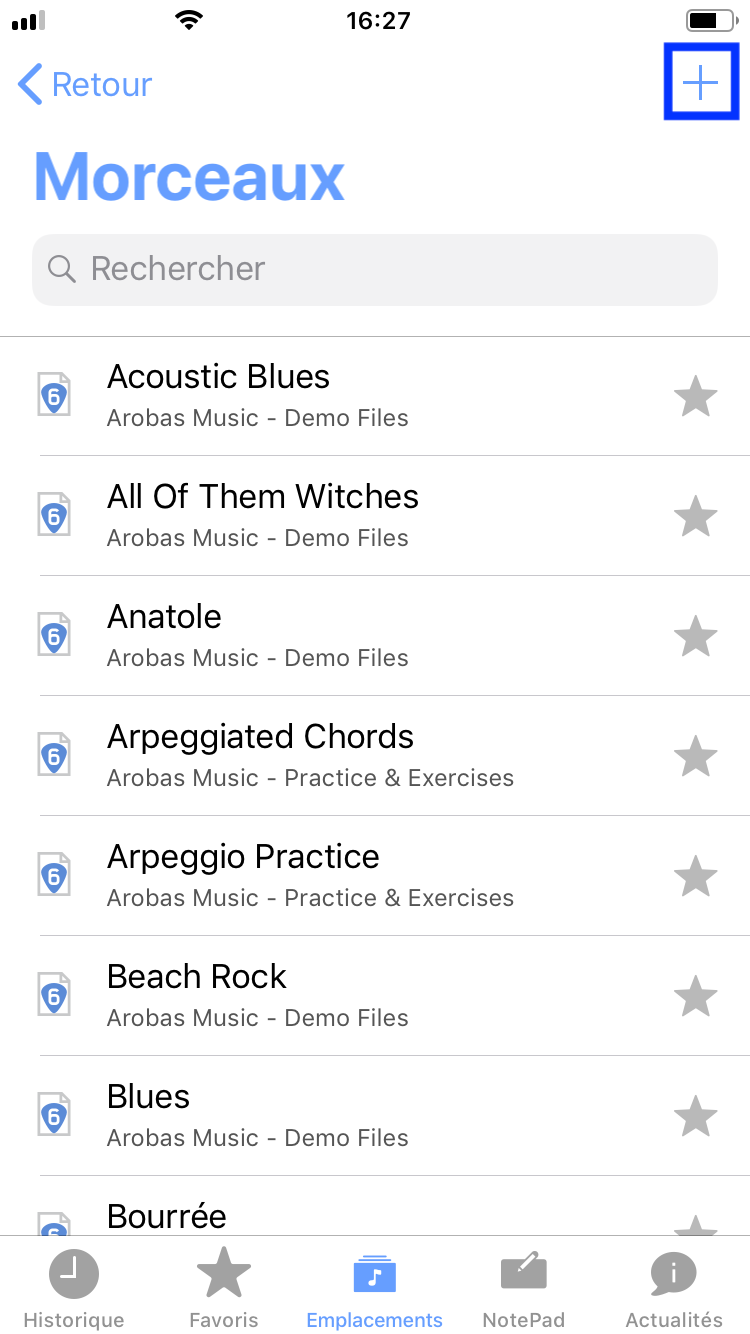Open Arpeggio Practice song
Viewport: 750px width, 1334px height.
point(375,876)
